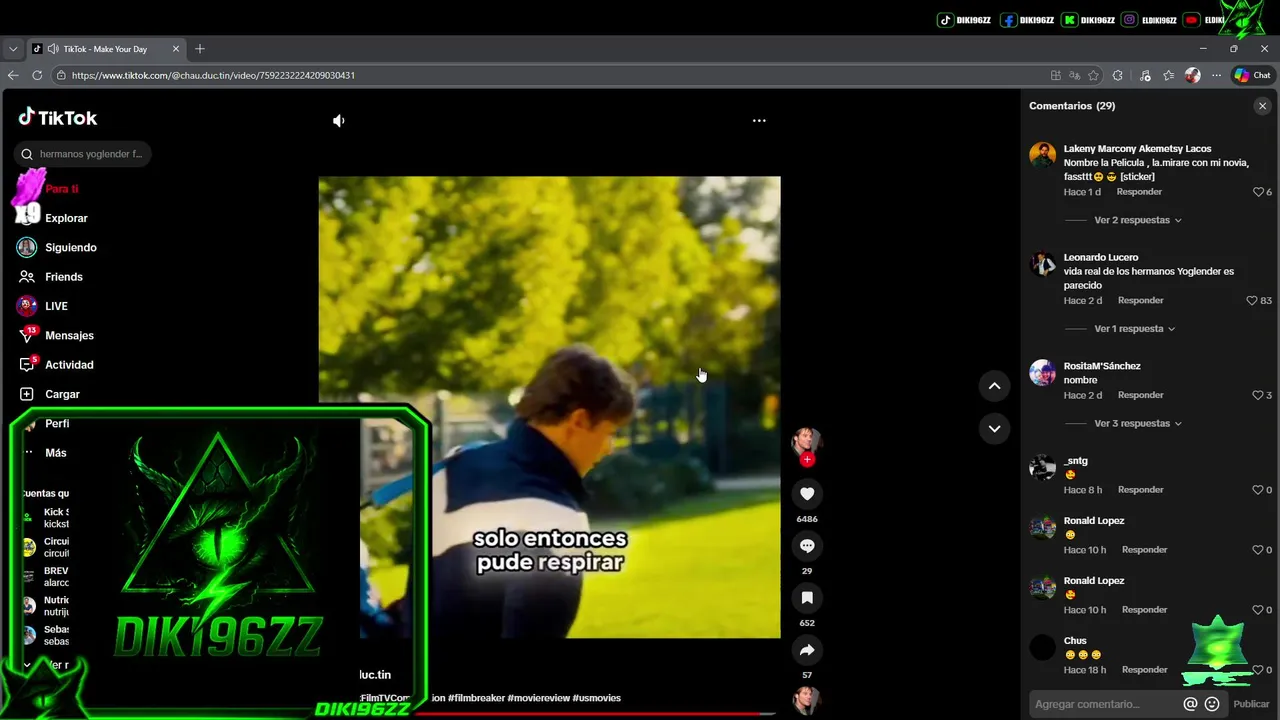Click the media control music icon

(1145, 75)
